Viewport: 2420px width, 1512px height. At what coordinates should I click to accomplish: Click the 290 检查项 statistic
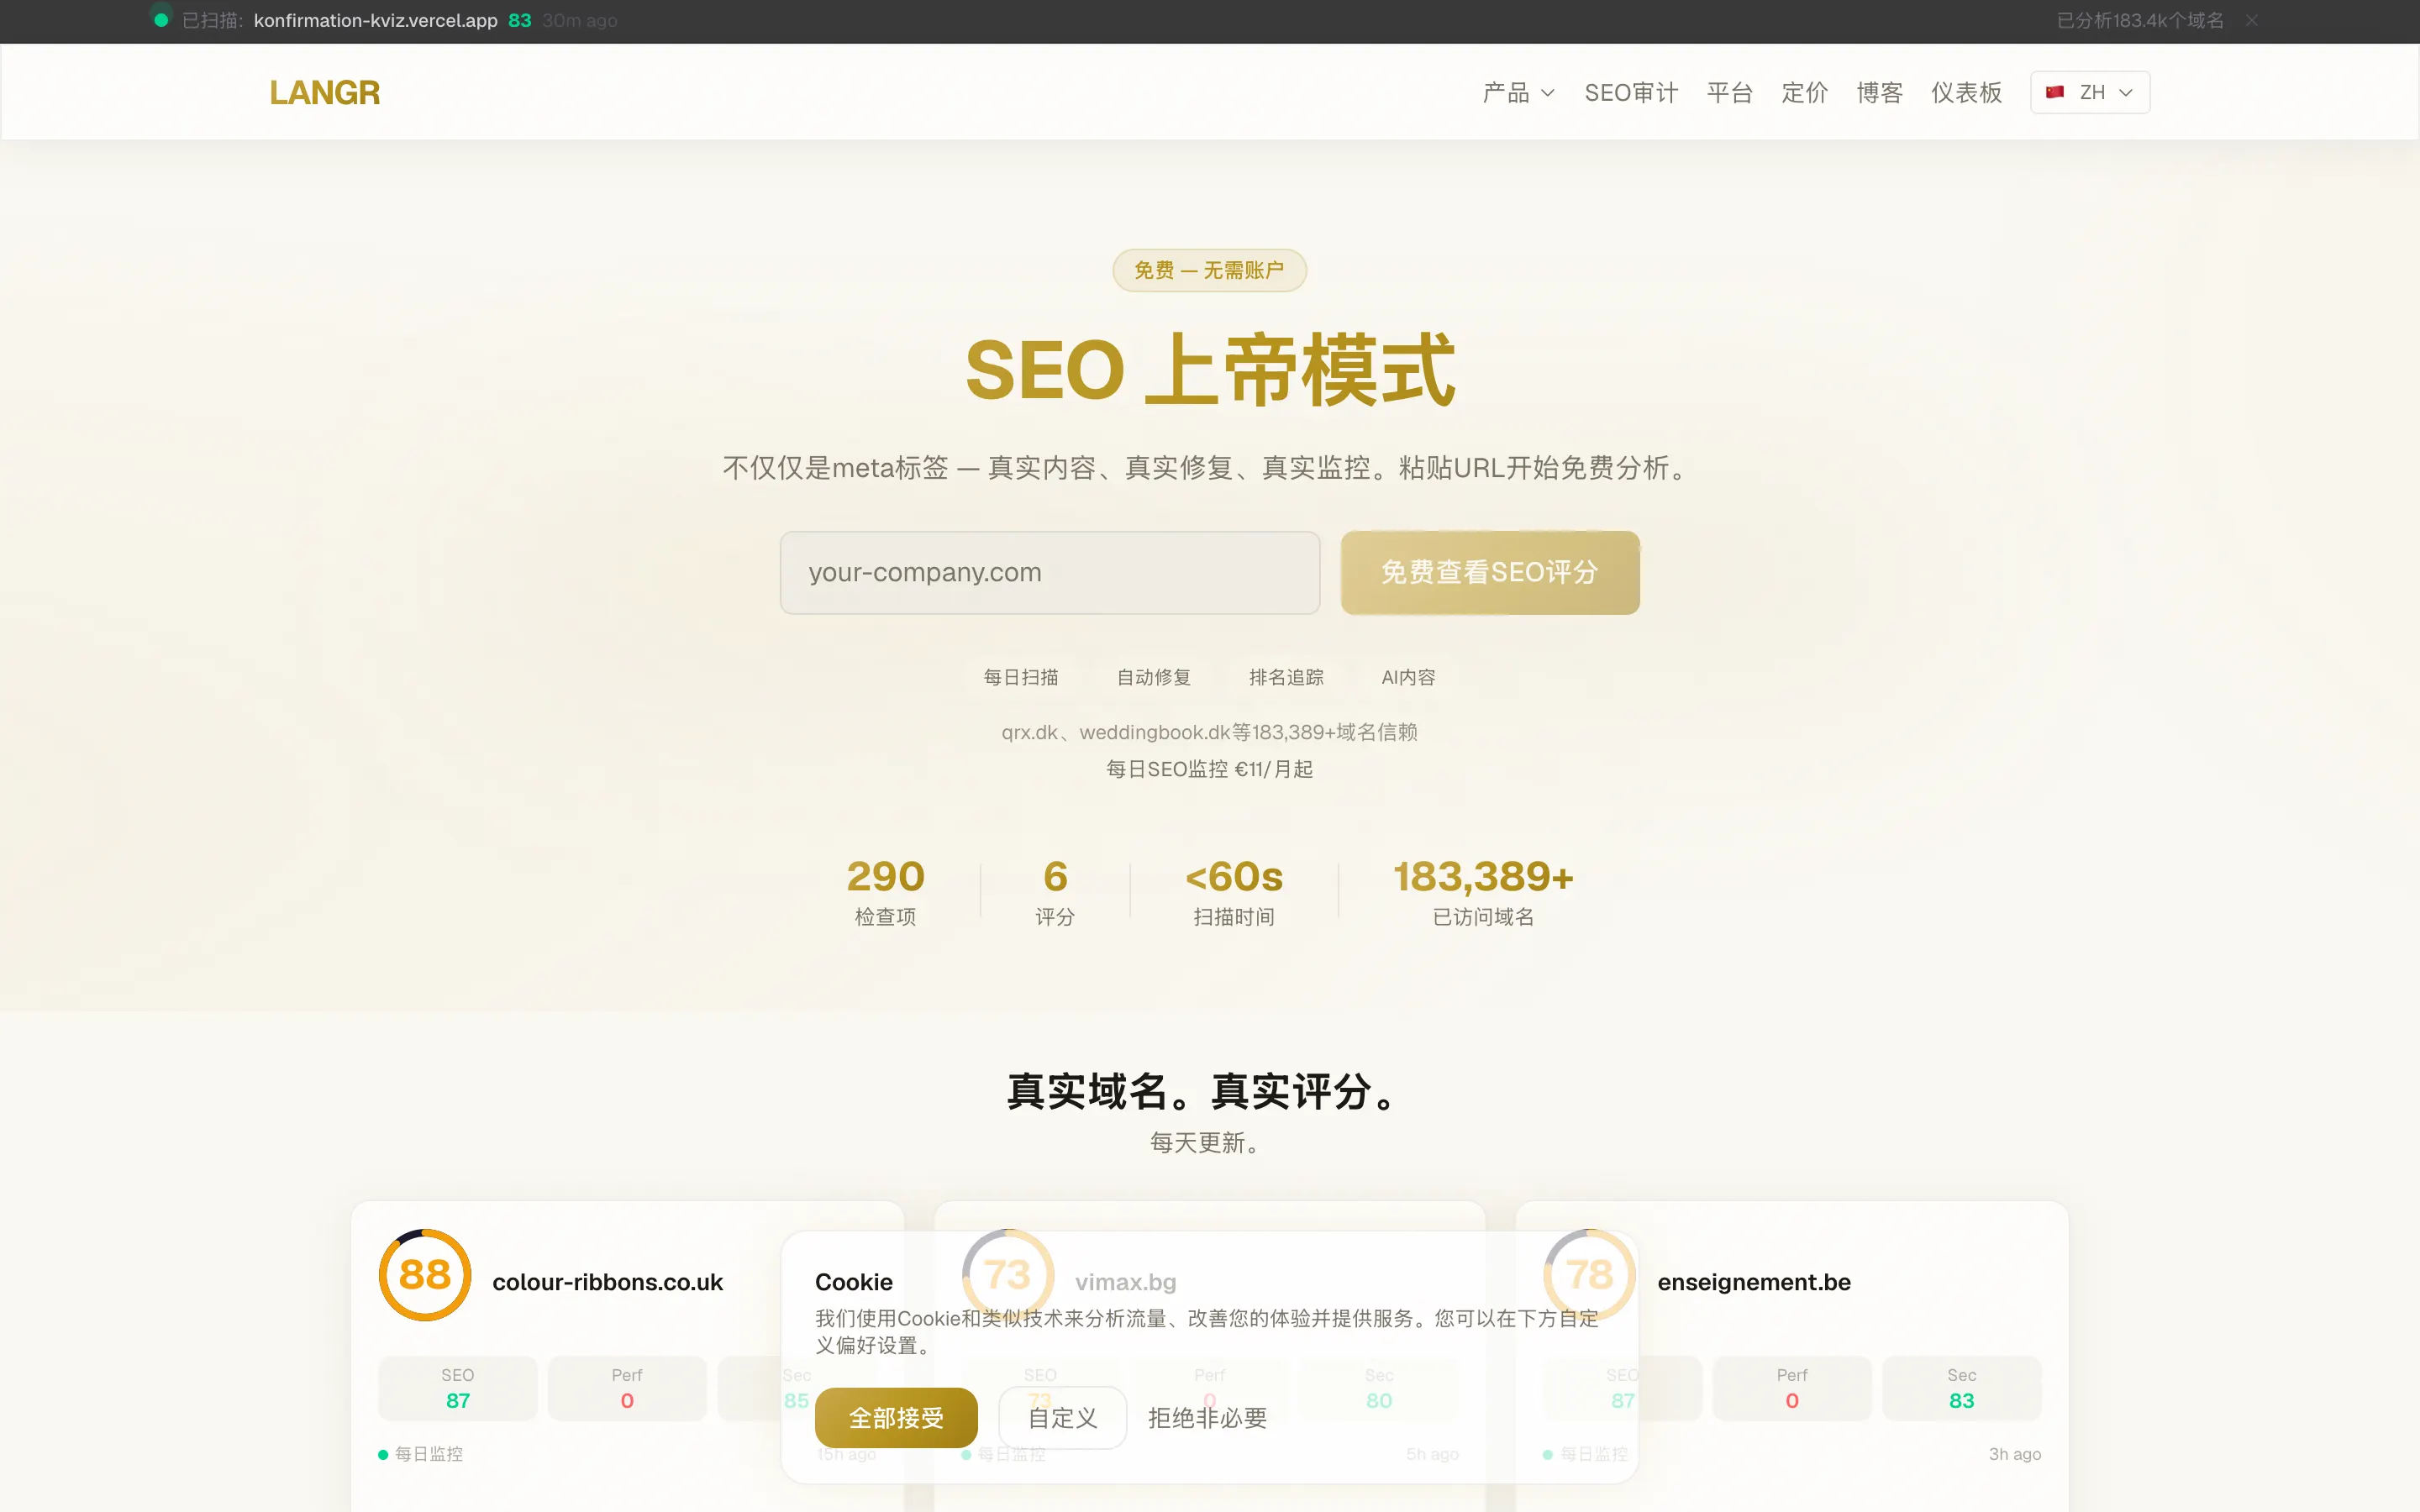point(885,892)
